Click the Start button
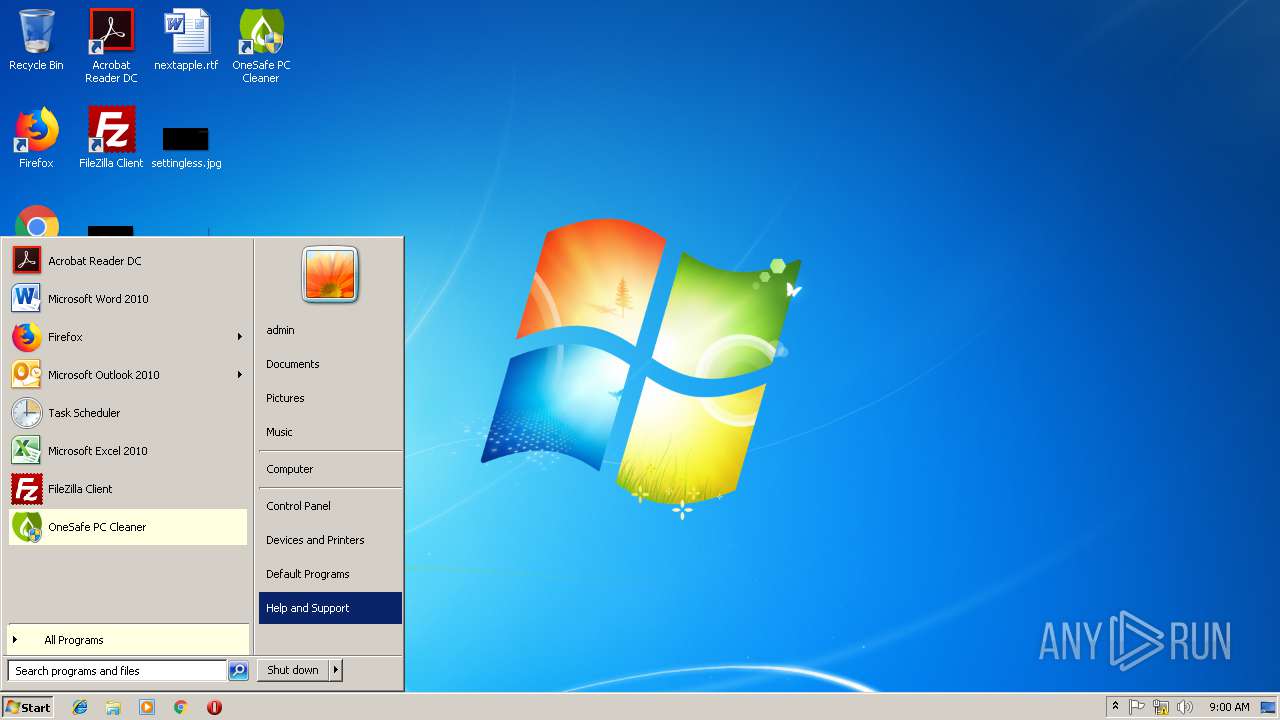Screen dimensions: 1280x720 coord(28,707)
